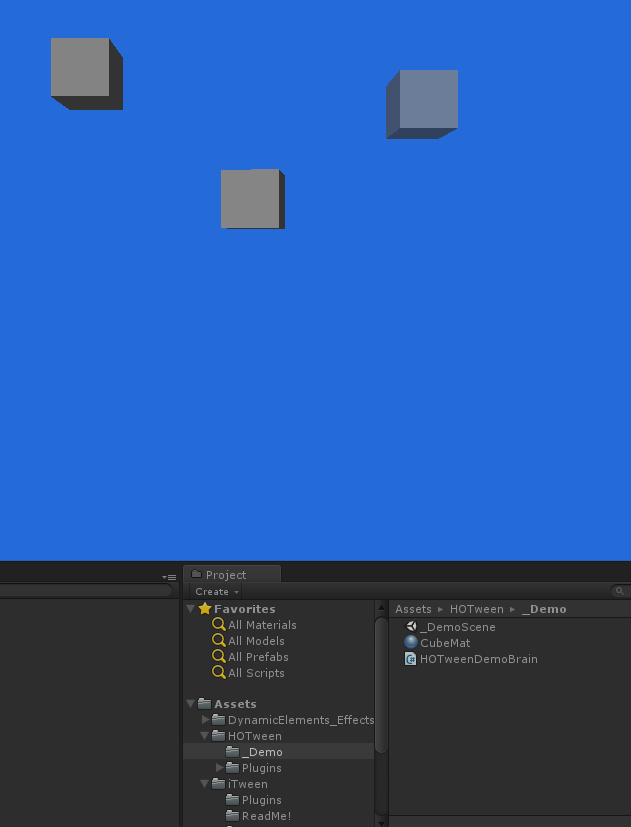Open the left panel options menu icon
This screenshot has height=827, width=631.
(x=169, y=578)
